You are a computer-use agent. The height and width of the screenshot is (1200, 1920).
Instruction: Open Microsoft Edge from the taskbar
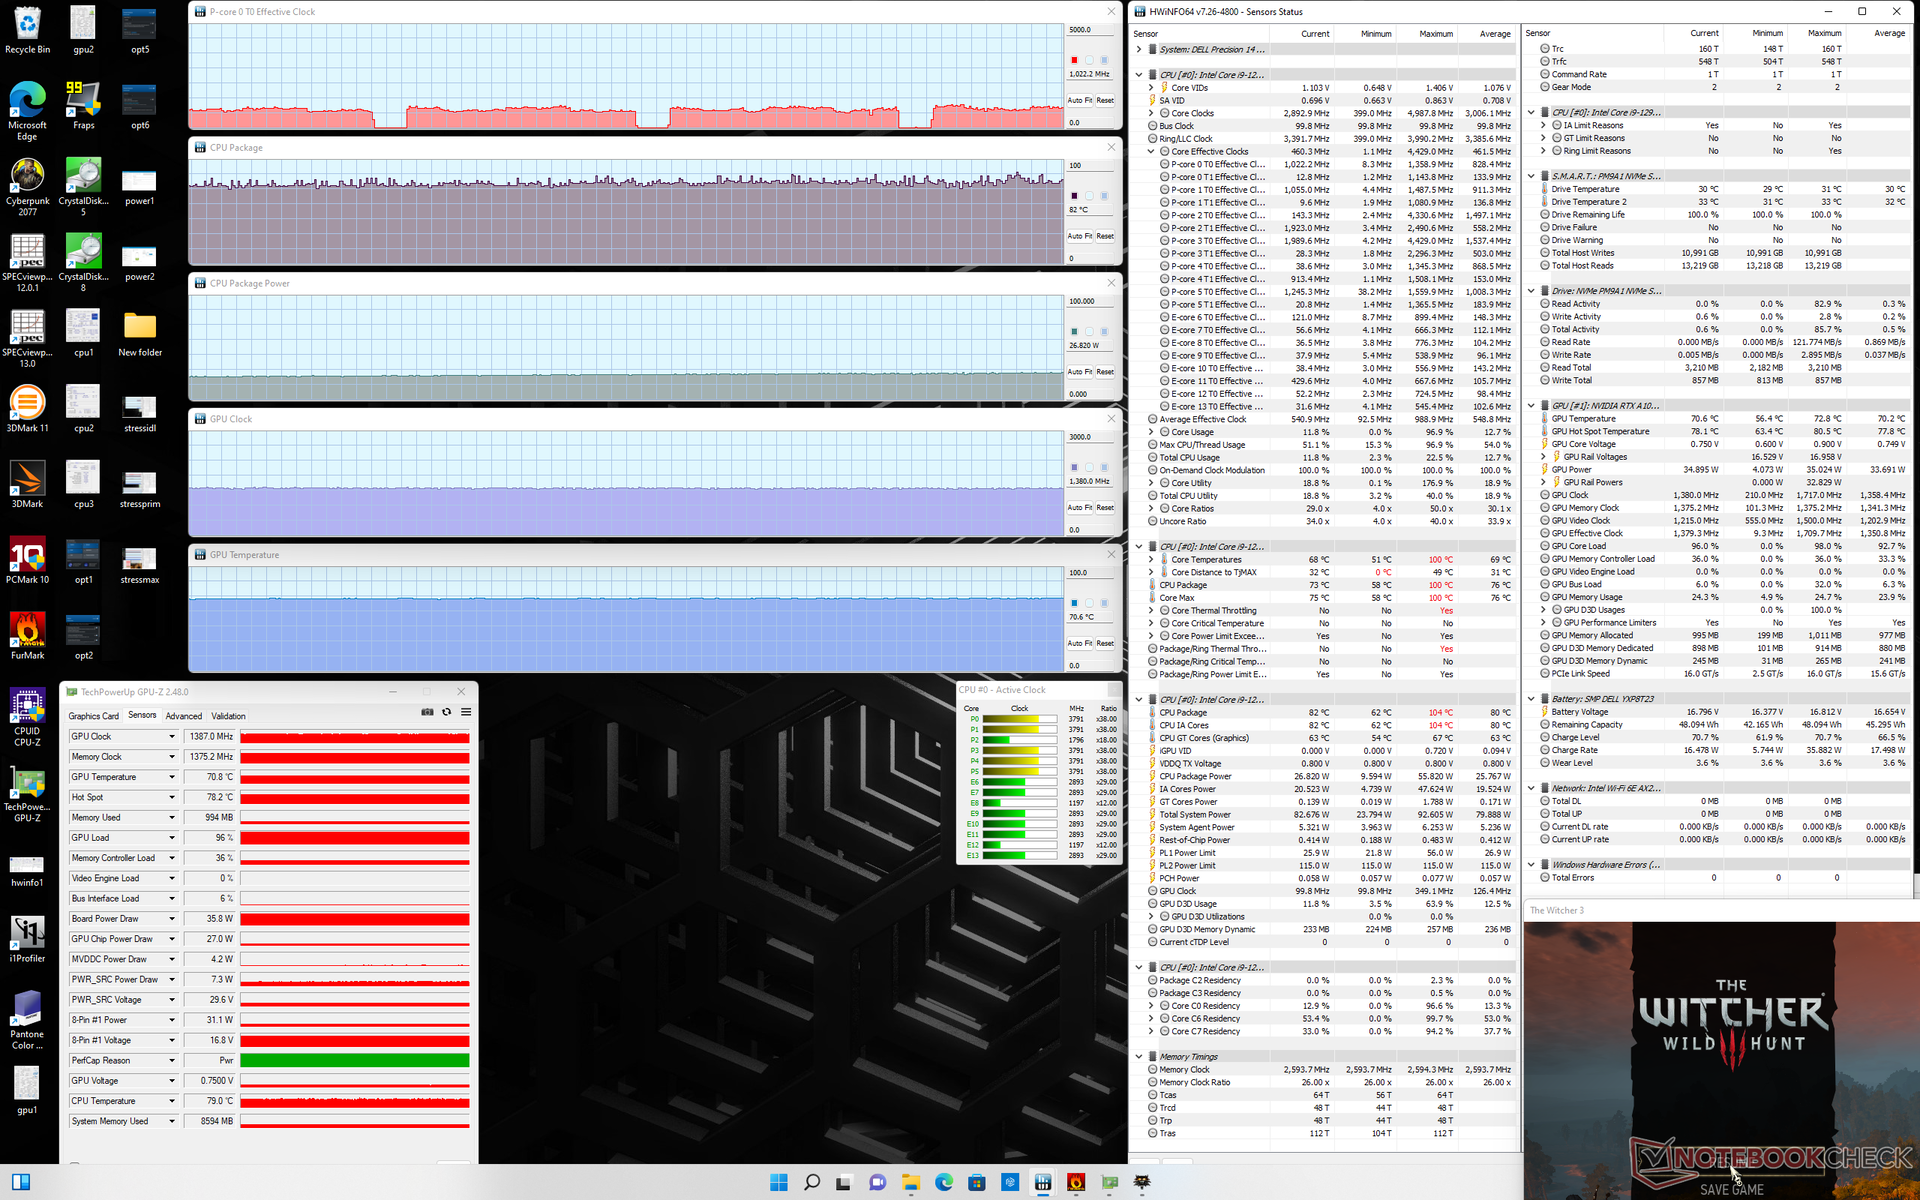[943, 1182]
